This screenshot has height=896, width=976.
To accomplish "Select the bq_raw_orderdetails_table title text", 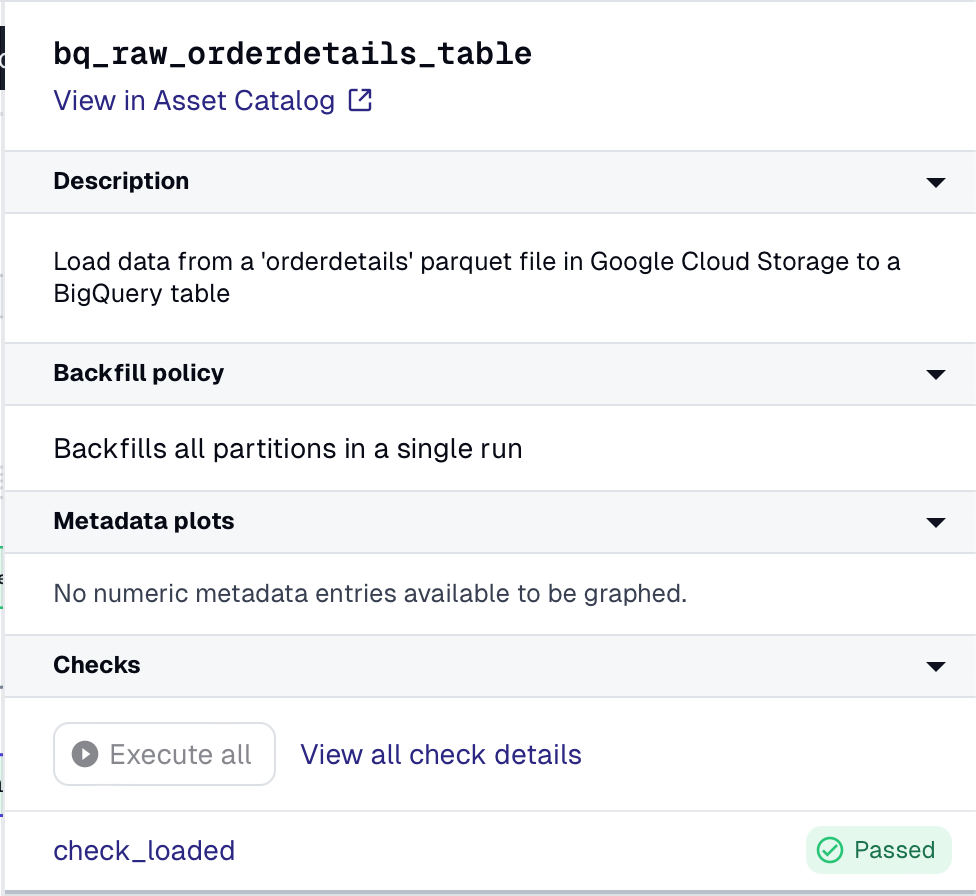I will [293, 54].
